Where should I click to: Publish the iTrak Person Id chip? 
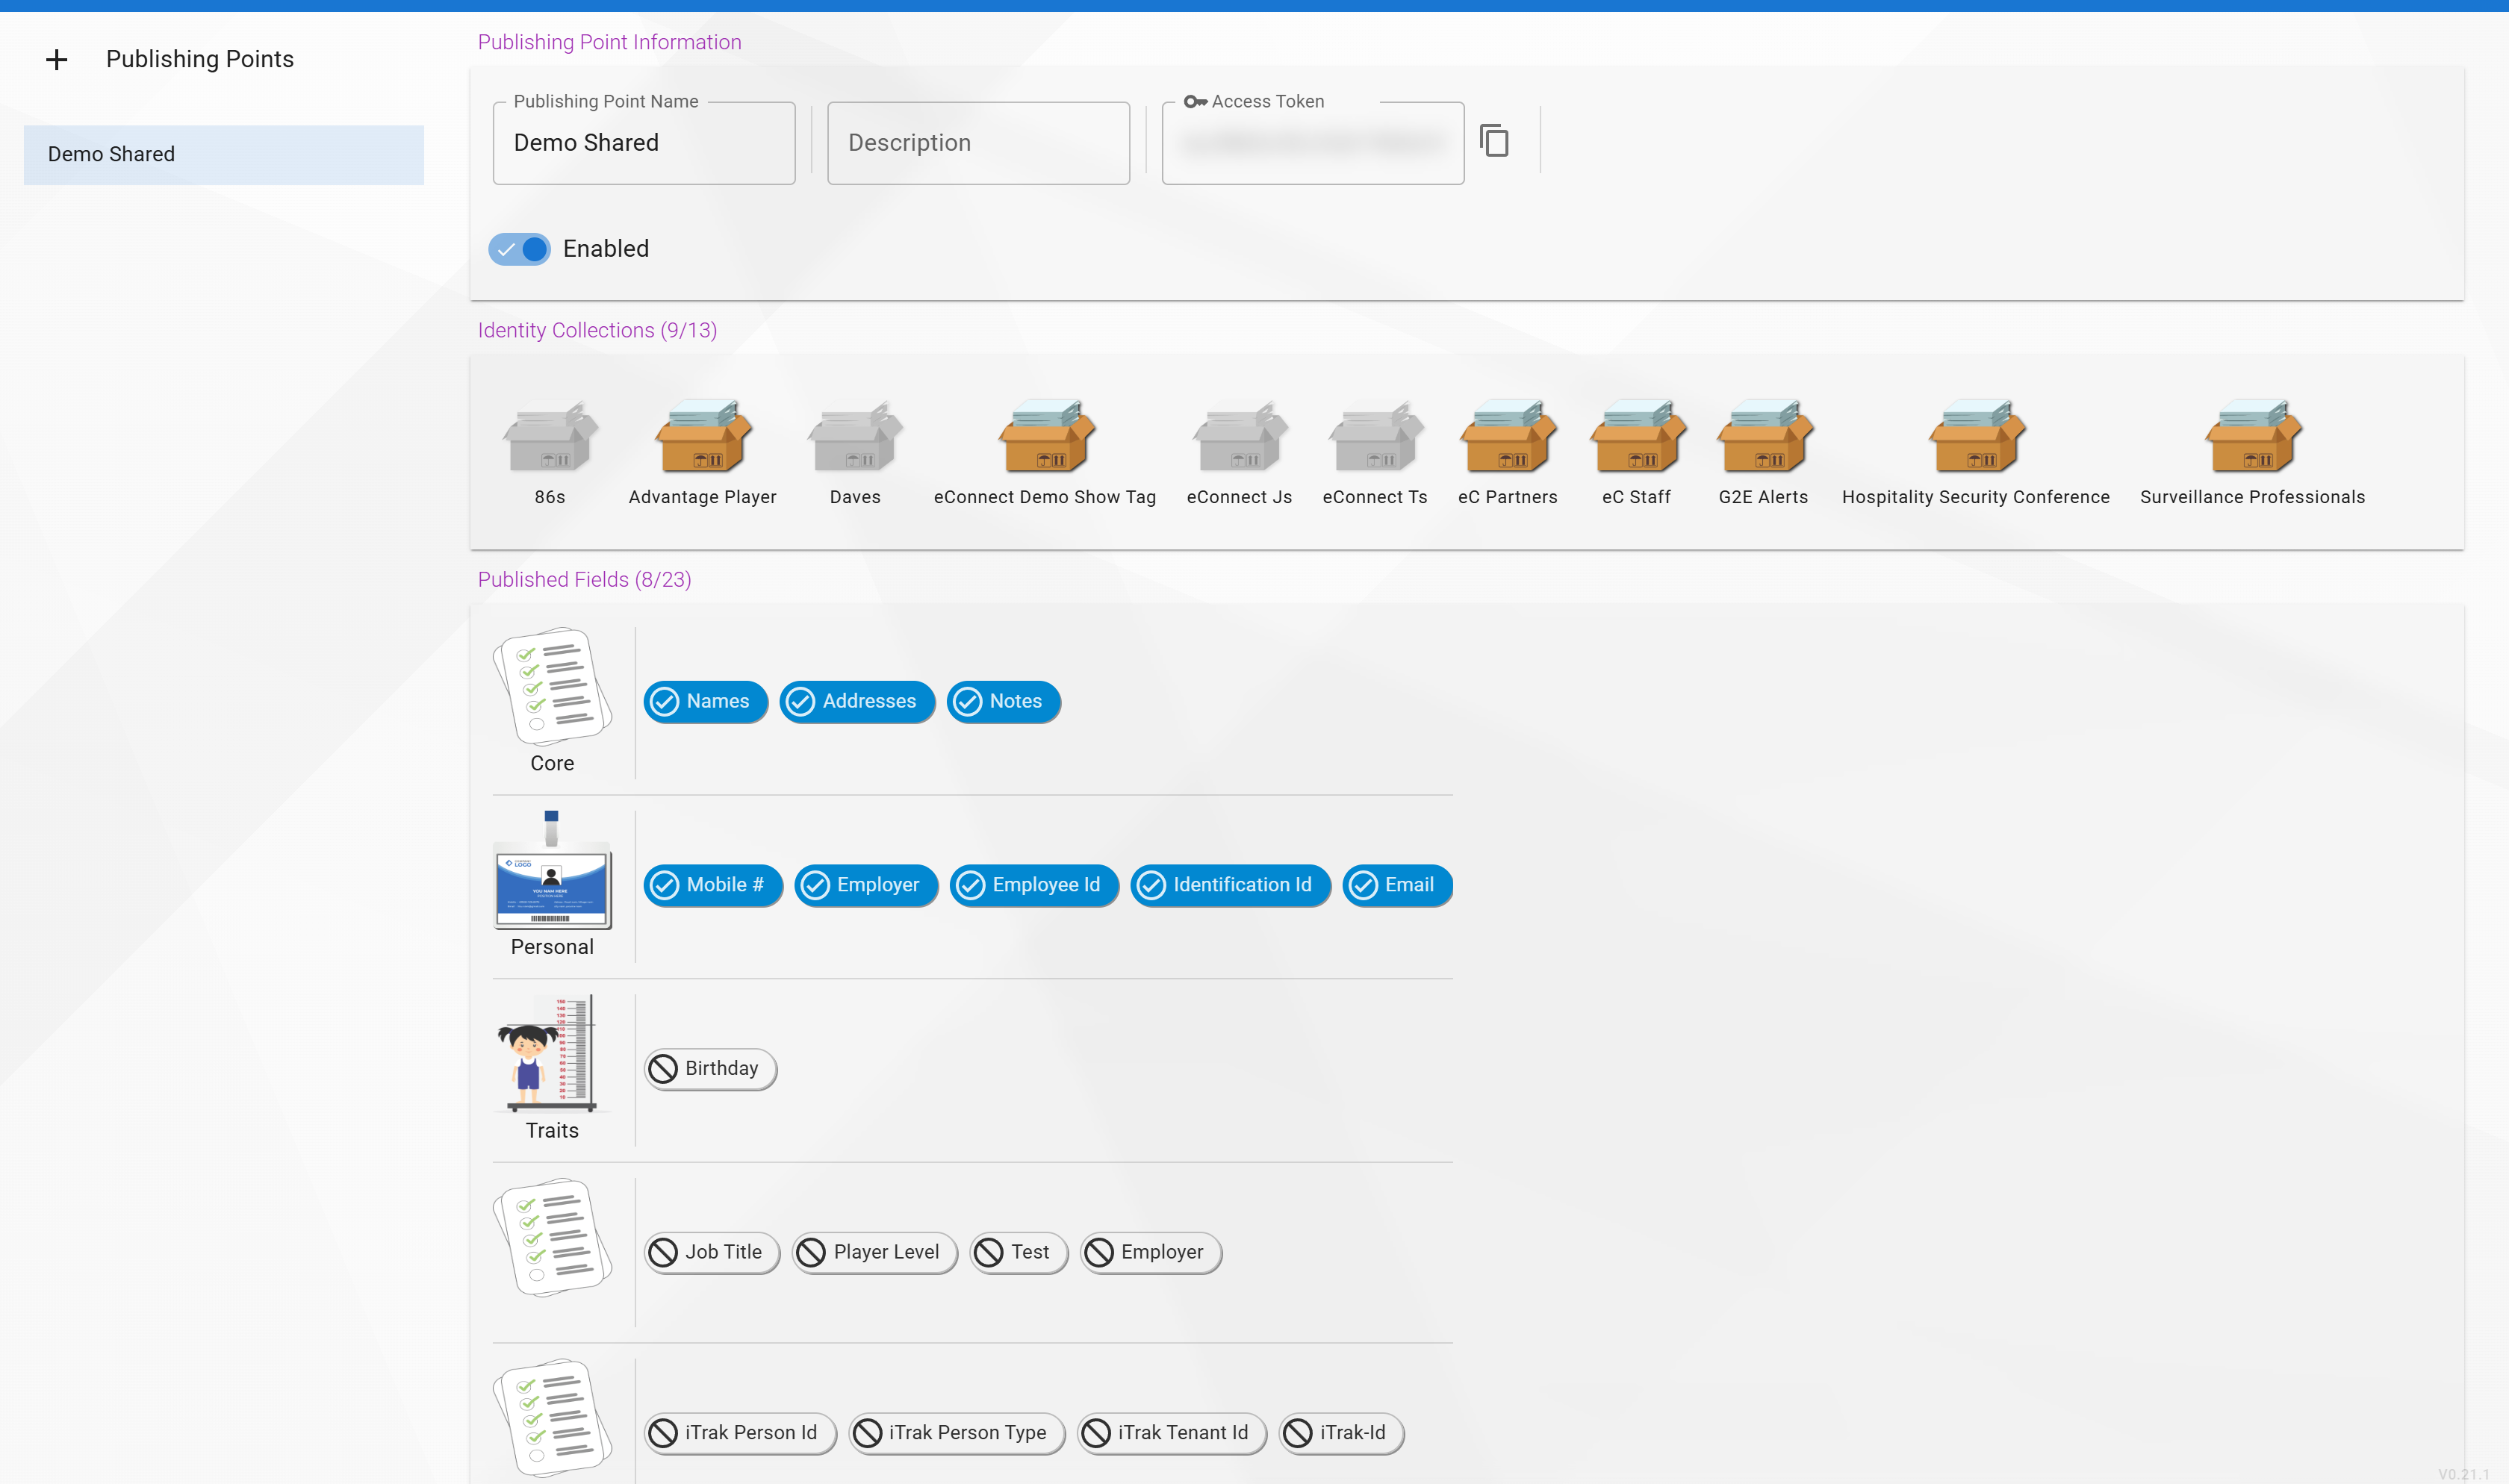click(740, 1433)
